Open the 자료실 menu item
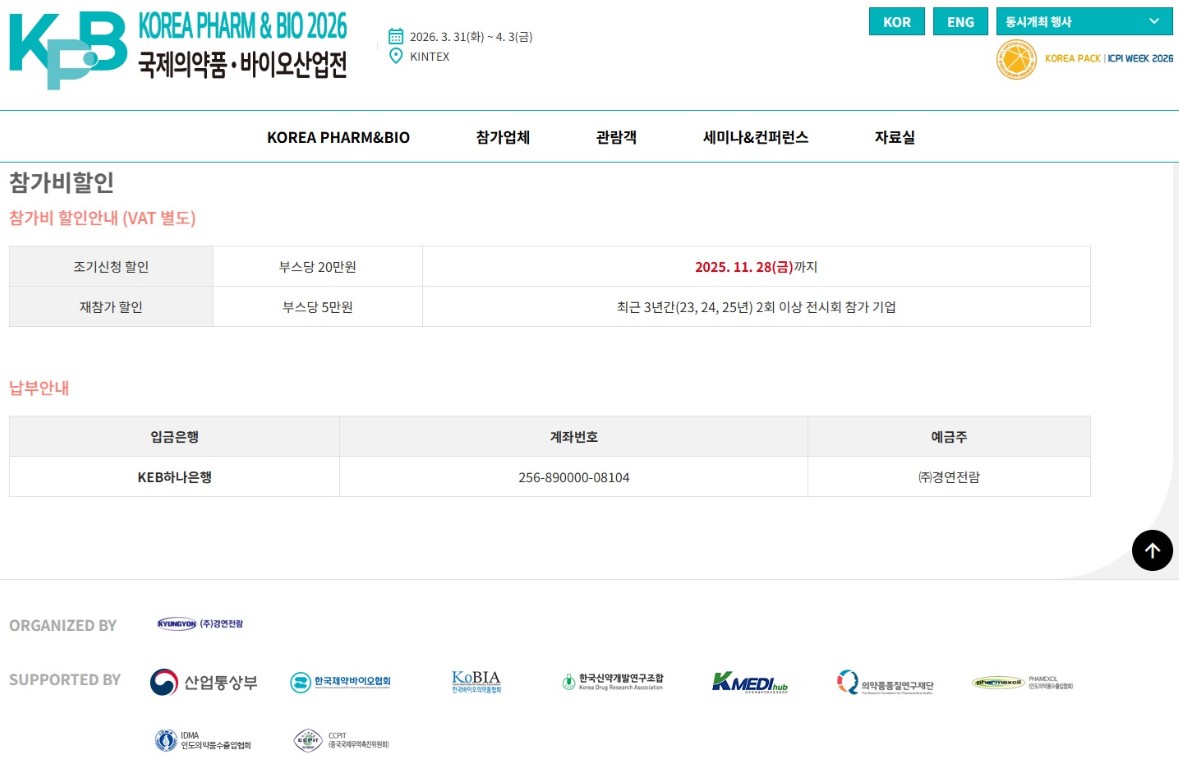The image size is (1179, 757). [x=894, y=137]
